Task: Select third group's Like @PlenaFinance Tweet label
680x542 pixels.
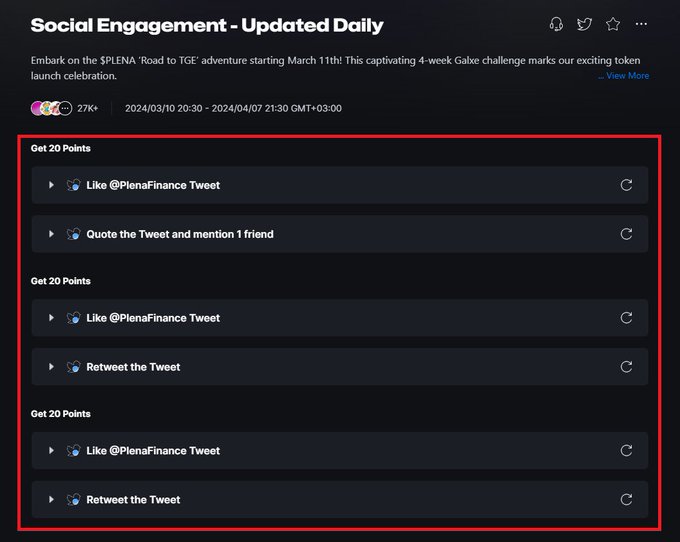Action: [153, 451]
